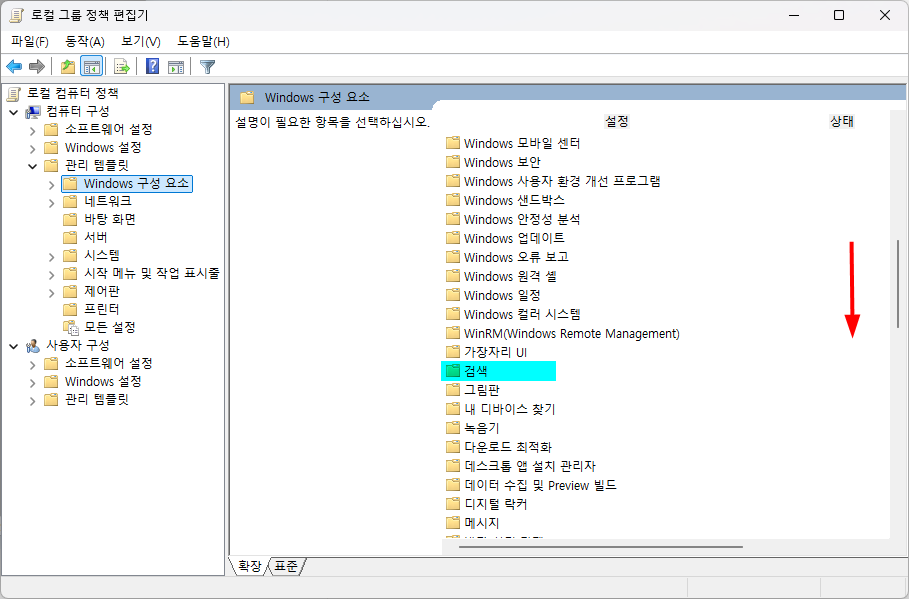This screenshot has width=909, height=599.
Task: Select 데스크톱 앱 설치 관리자 entry
Action: 530,466
